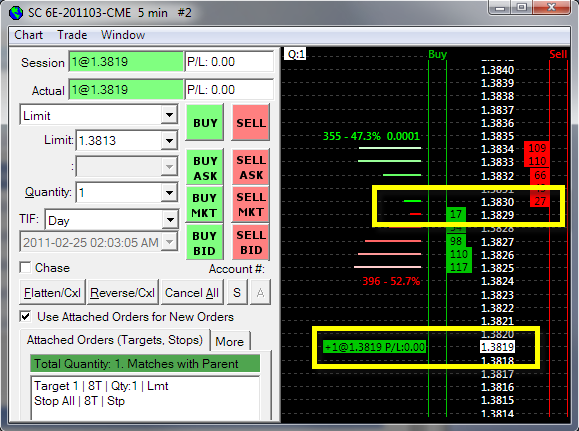This screenshot has height=431, width=579.
Task: Click the Session P/L: 0.00 field
Action: (229, 62)
